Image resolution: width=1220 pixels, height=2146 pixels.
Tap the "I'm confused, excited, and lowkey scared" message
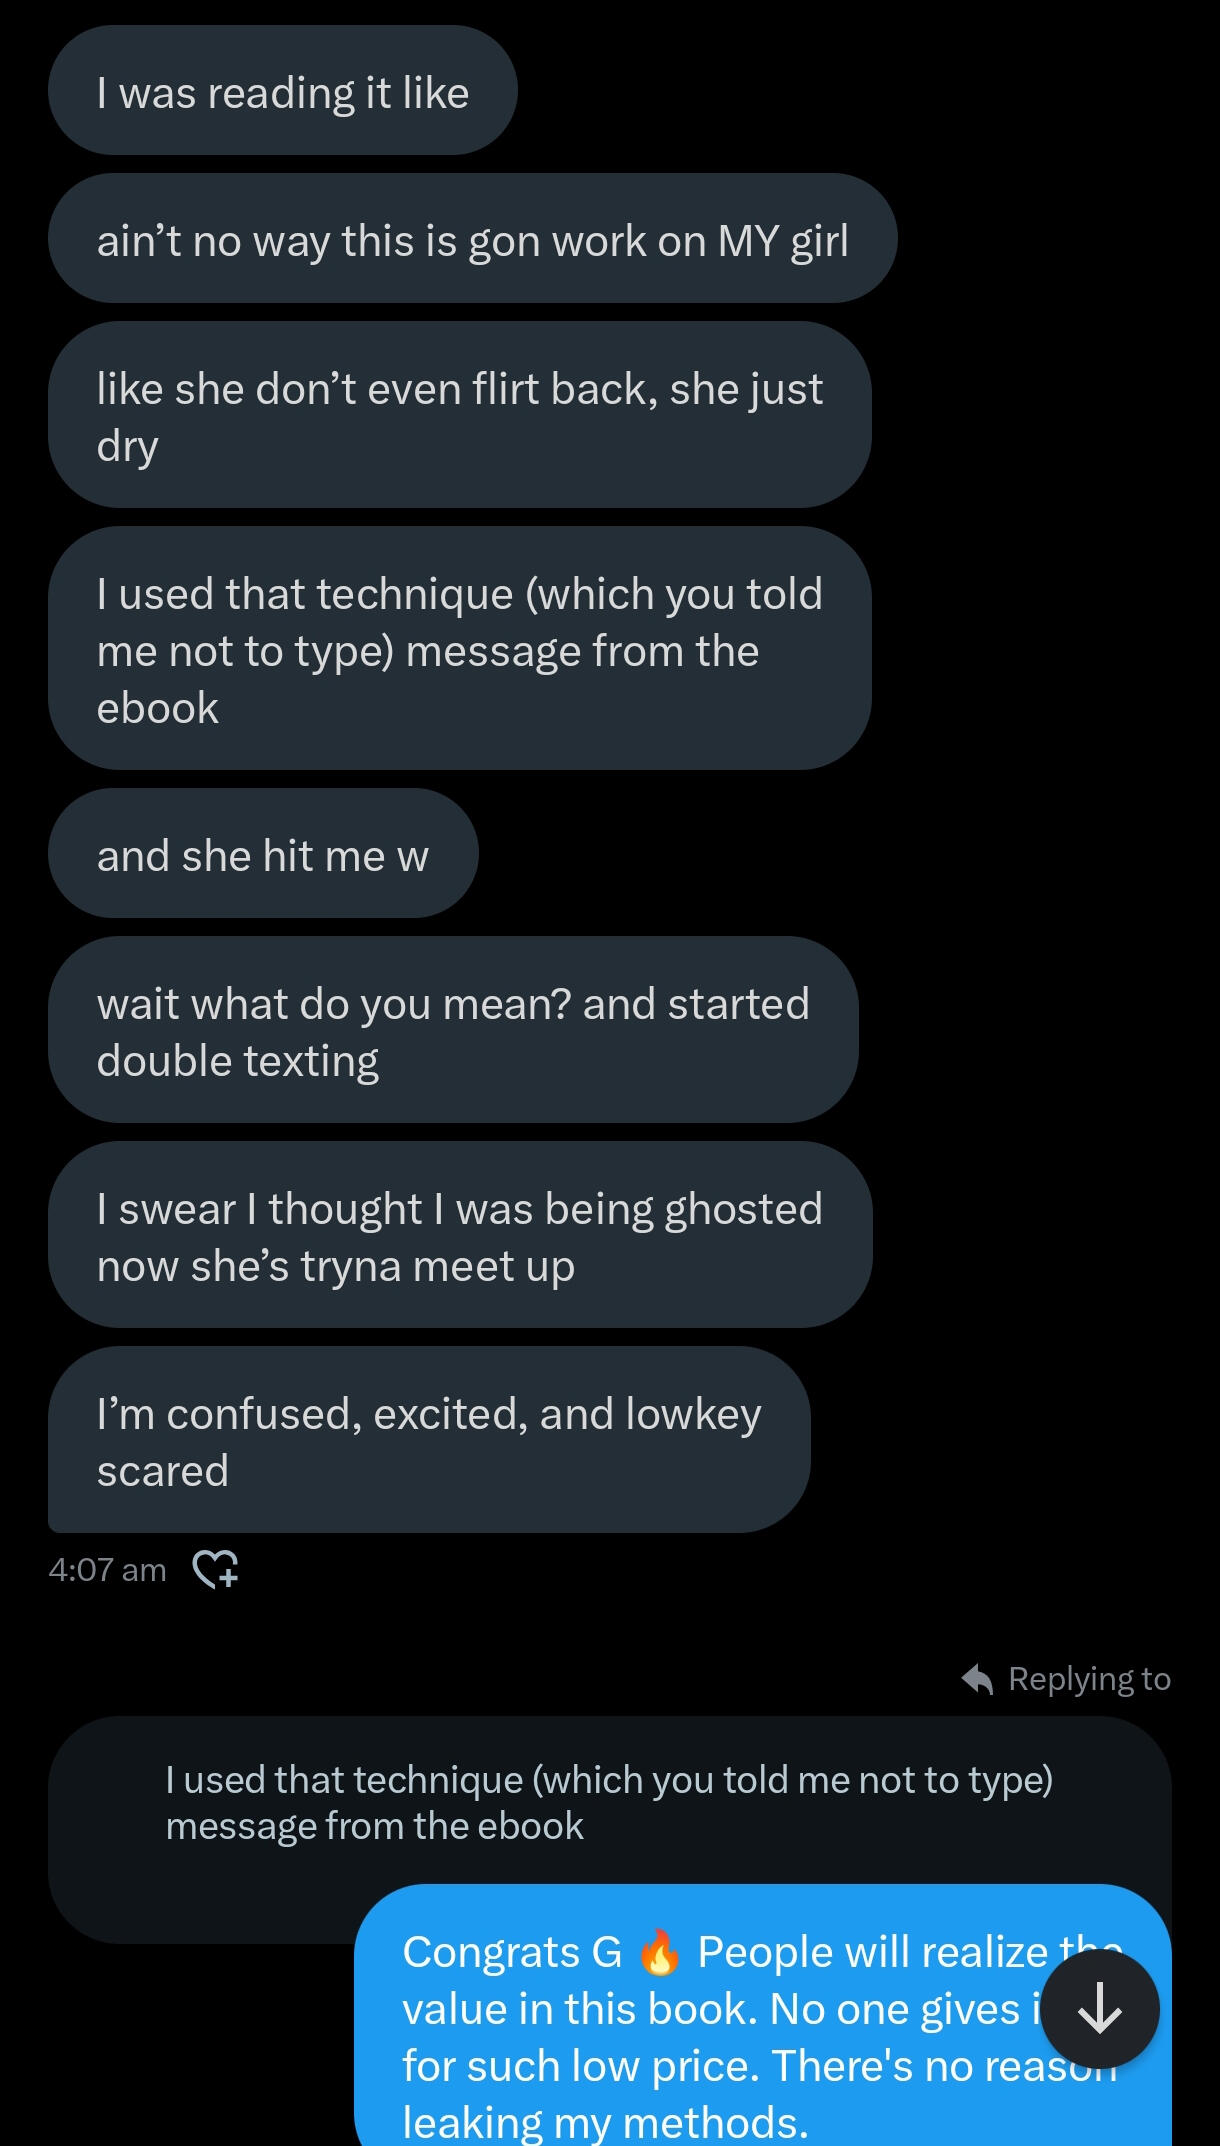pyautogui.click(x=428, y=1441)
